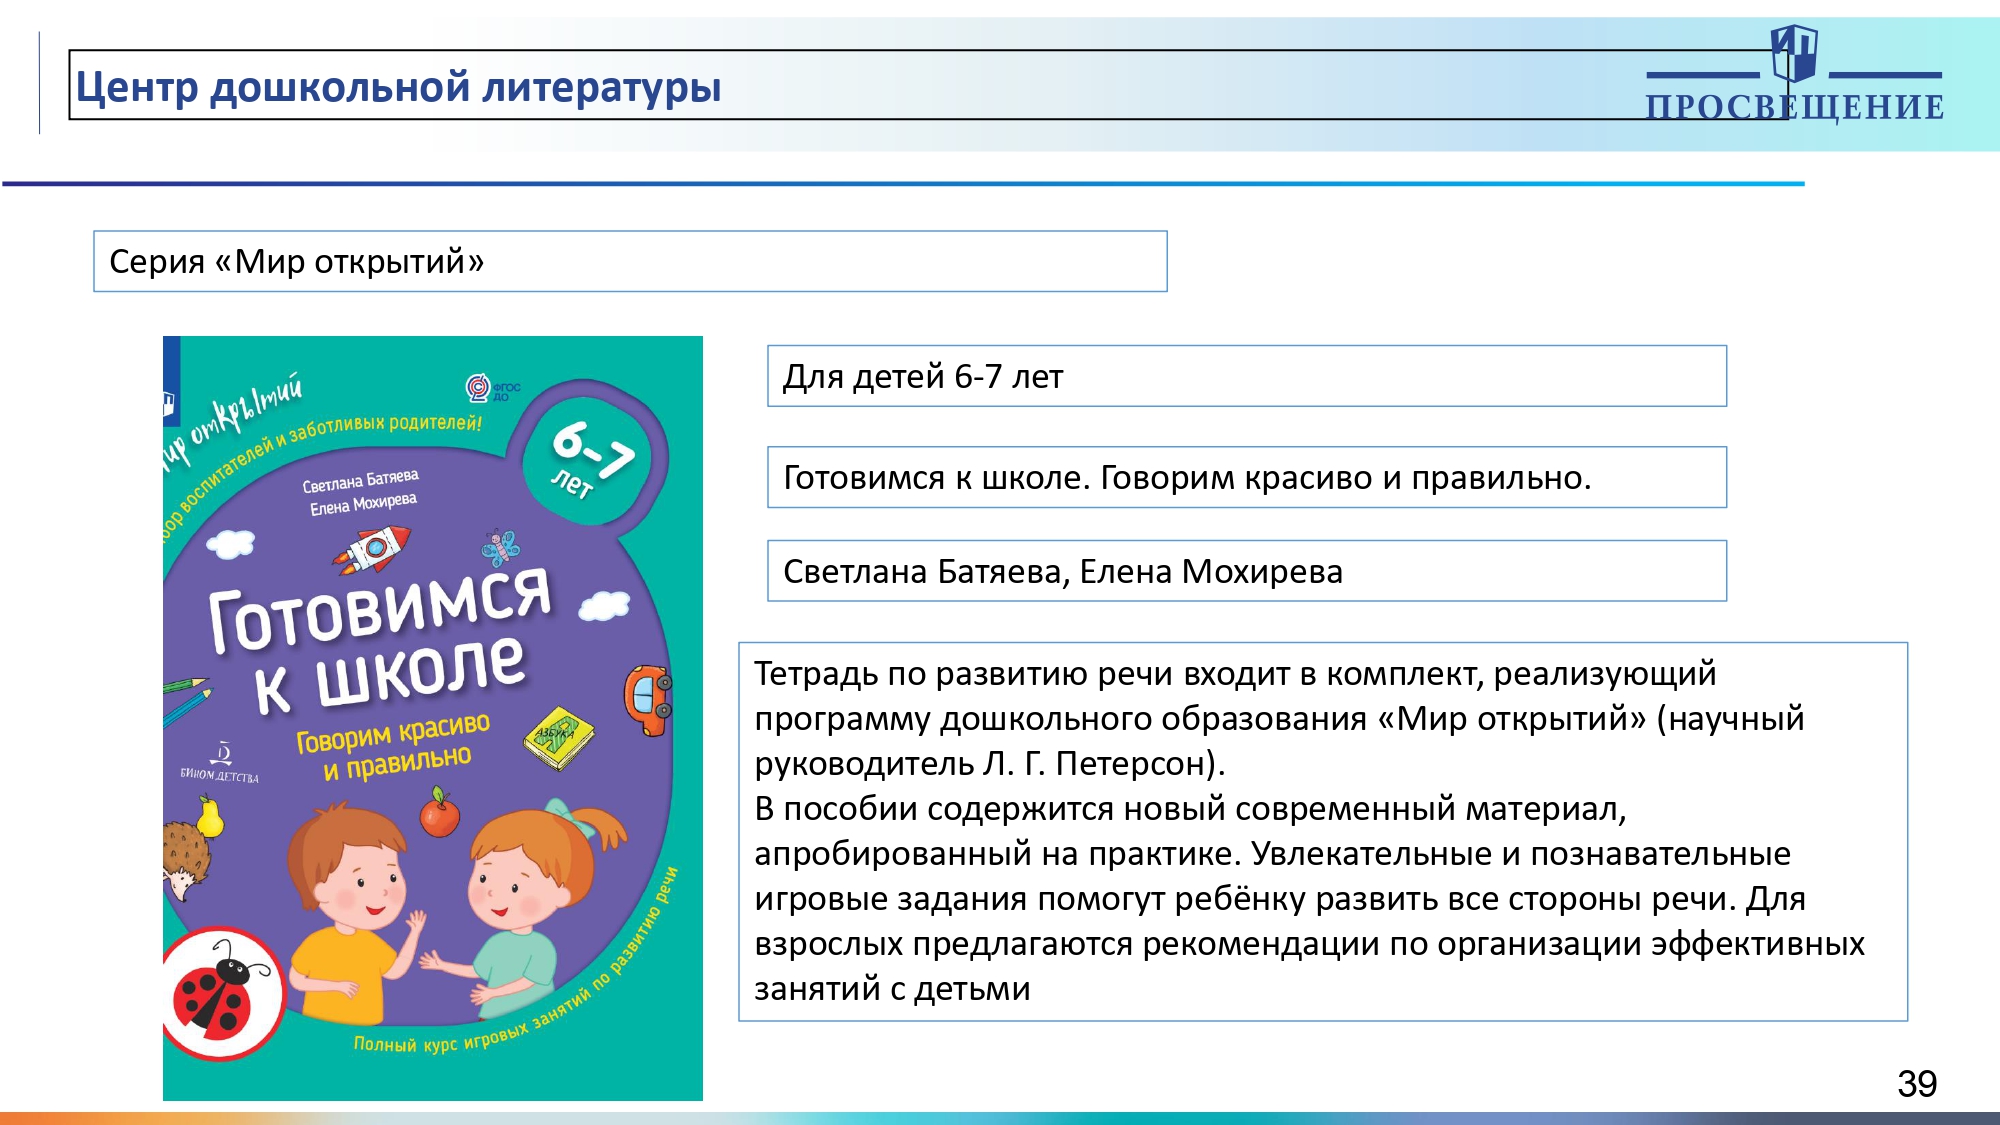
Task: Click the '6-7 лет' badge on book cover
Action: click(592, 459)
